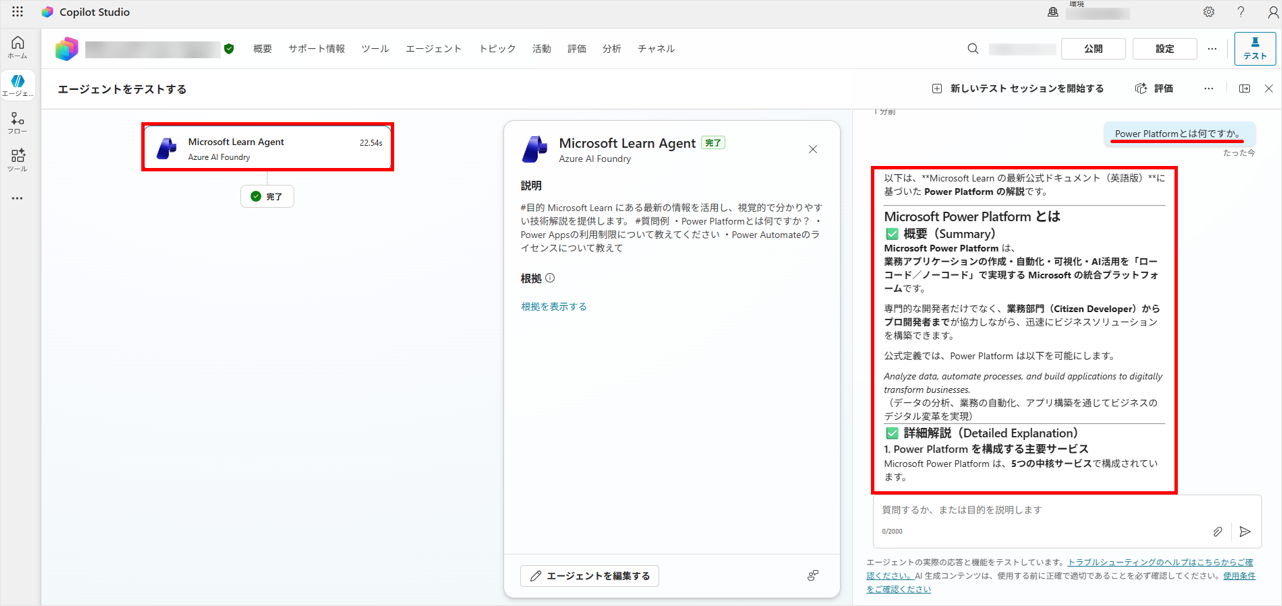Click the info icon next to 根拠
The width and height of the screenshot is (1282, 606).
[x=550, y=278]
